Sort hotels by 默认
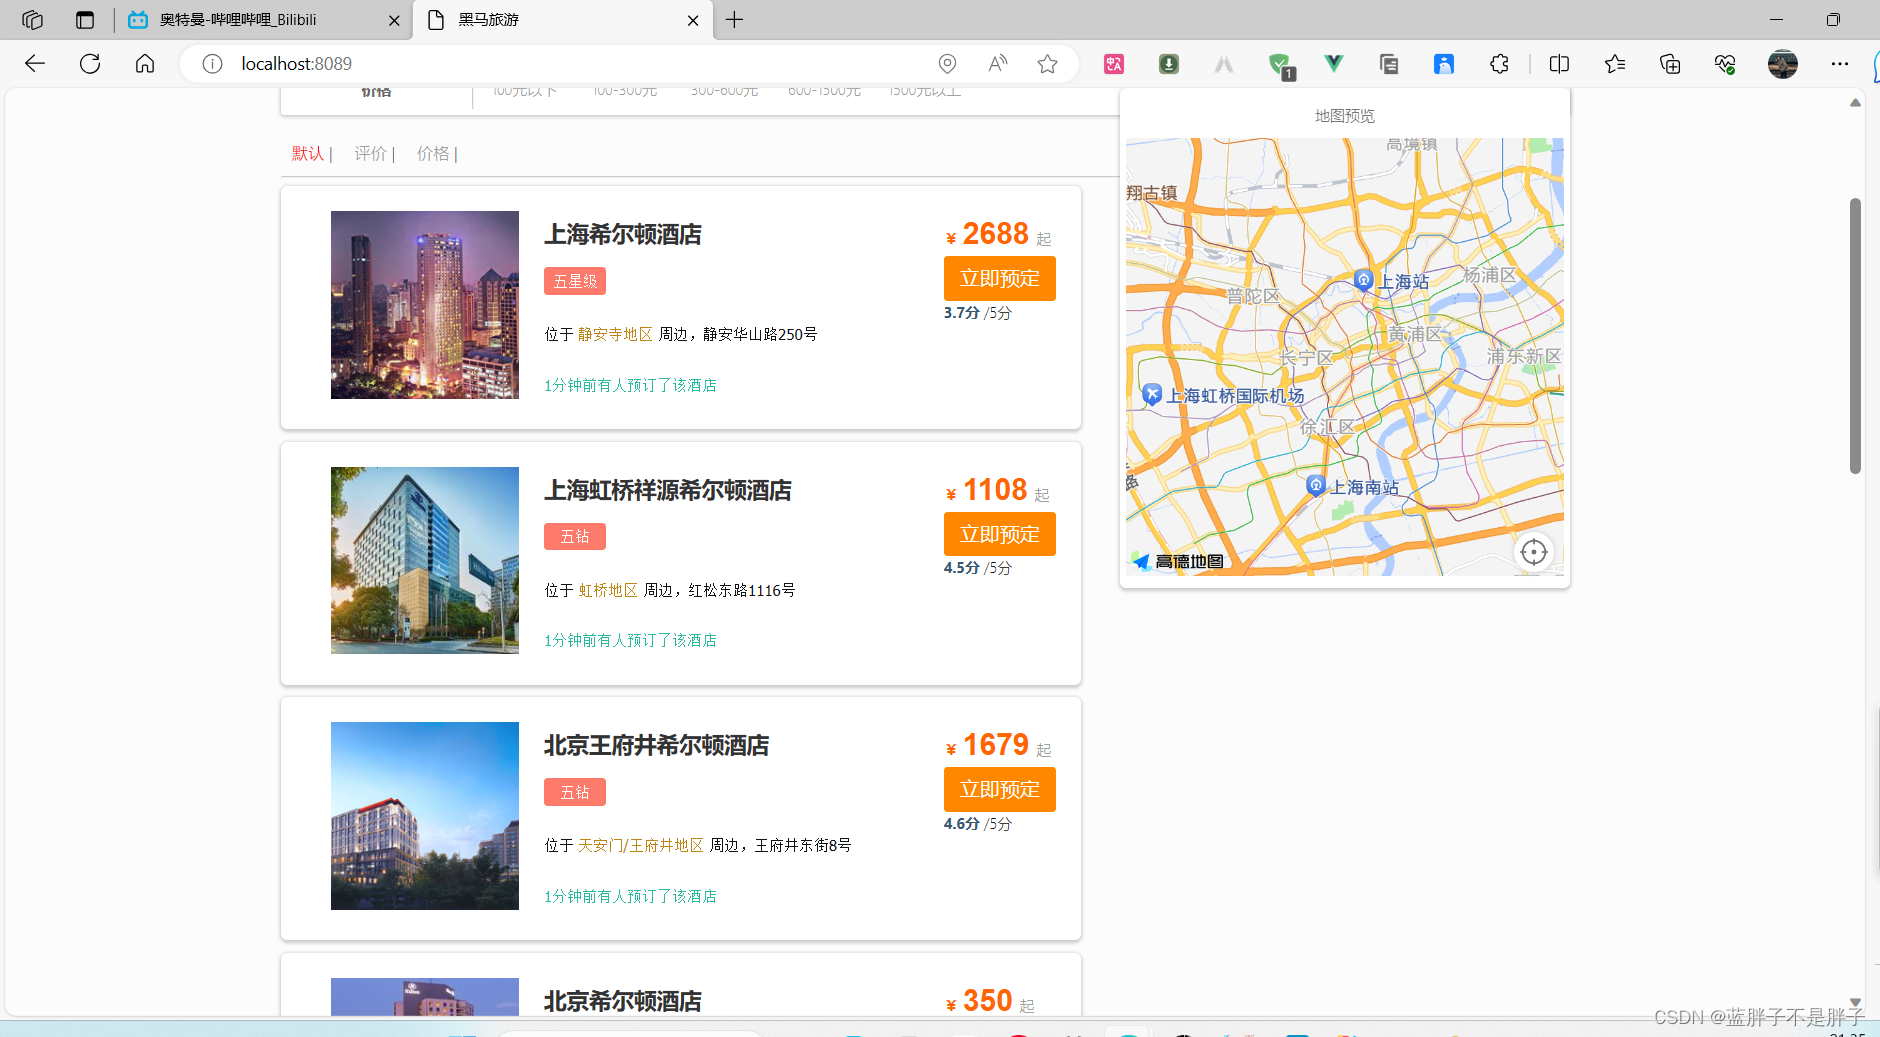 point(308,154)
